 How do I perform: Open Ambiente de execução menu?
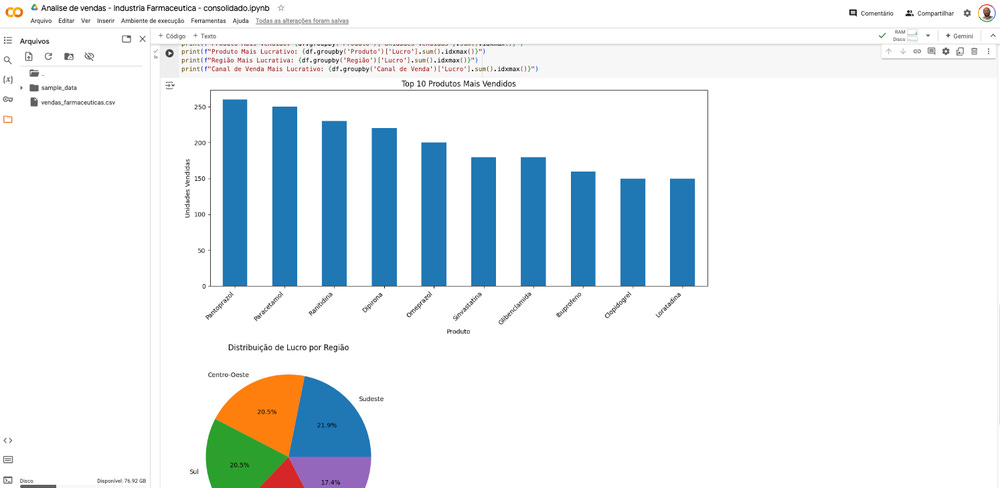152,21
